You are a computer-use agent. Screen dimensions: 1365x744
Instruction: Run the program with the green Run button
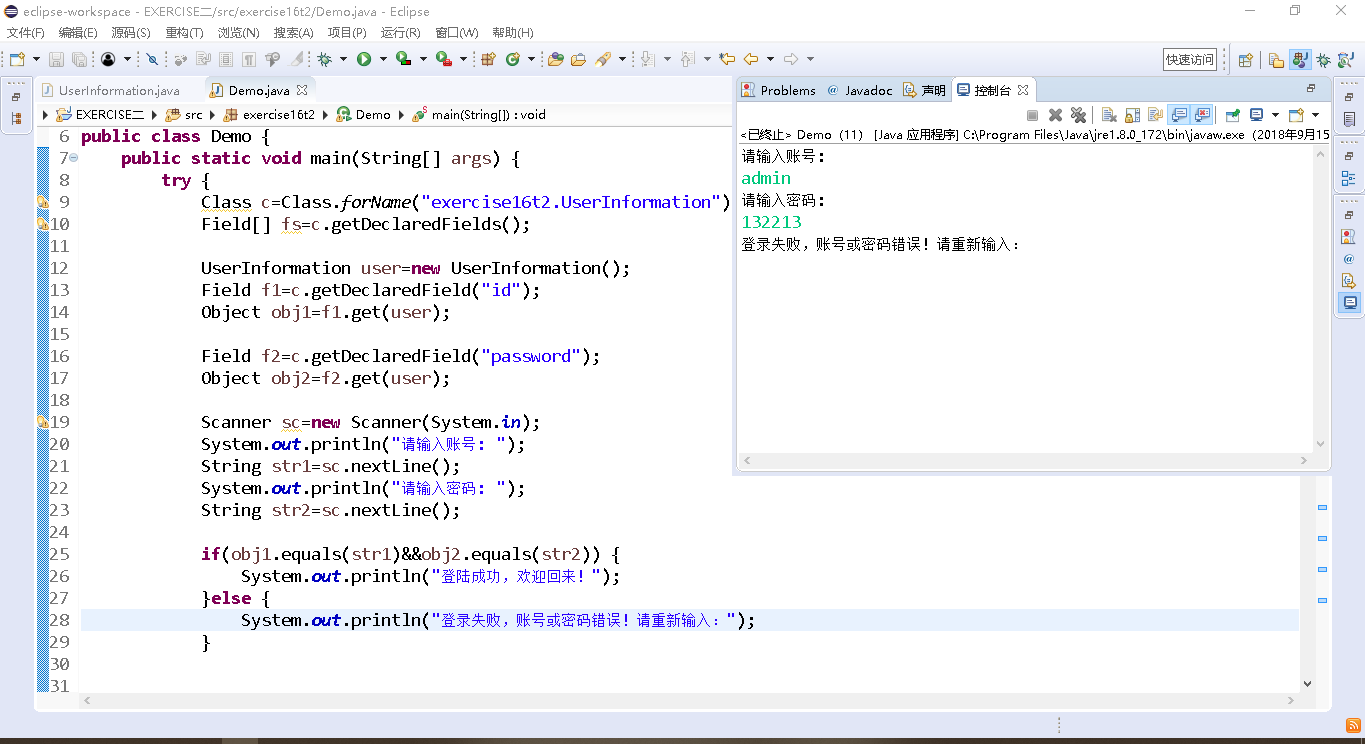(364, 60)
